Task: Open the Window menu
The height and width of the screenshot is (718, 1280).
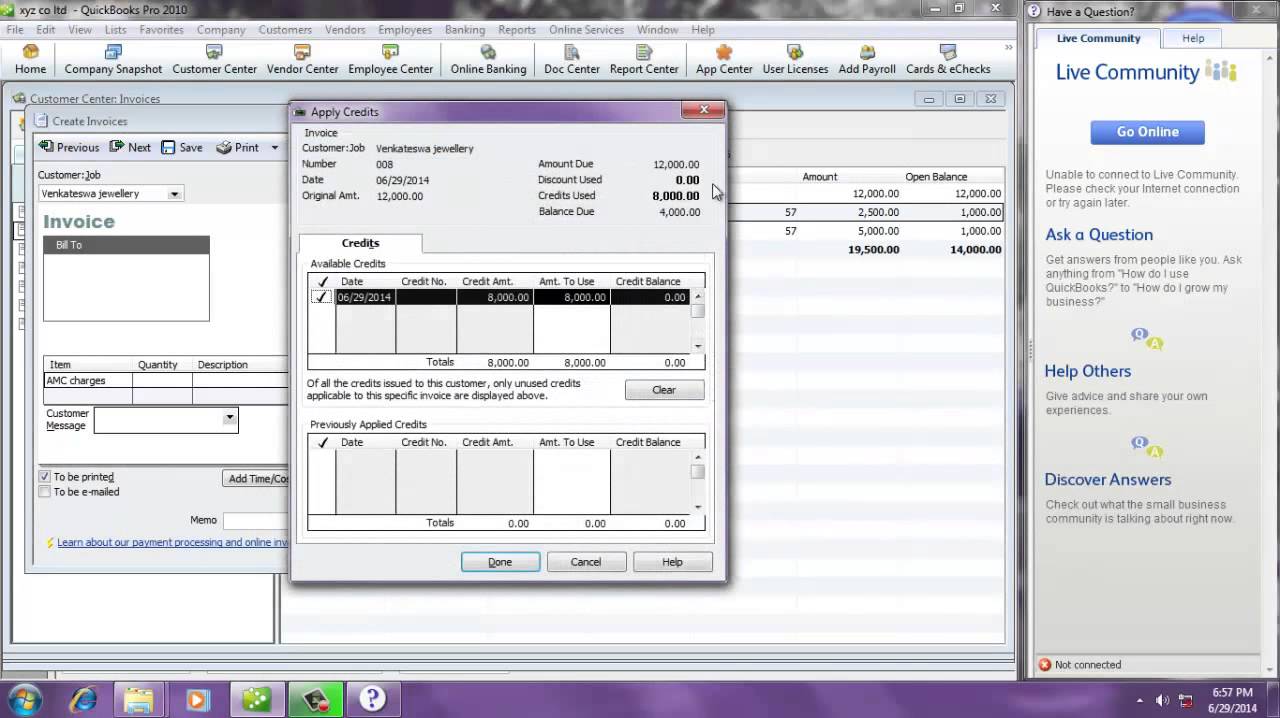Action: point(657,30)
